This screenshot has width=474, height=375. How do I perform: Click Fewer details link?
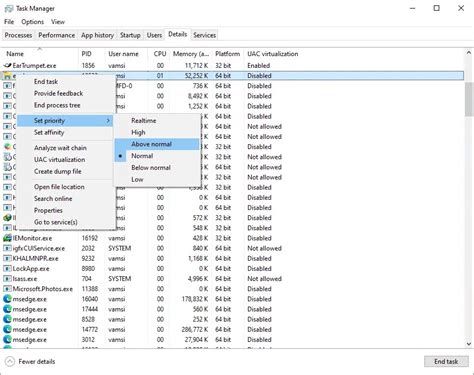point(37,361)
